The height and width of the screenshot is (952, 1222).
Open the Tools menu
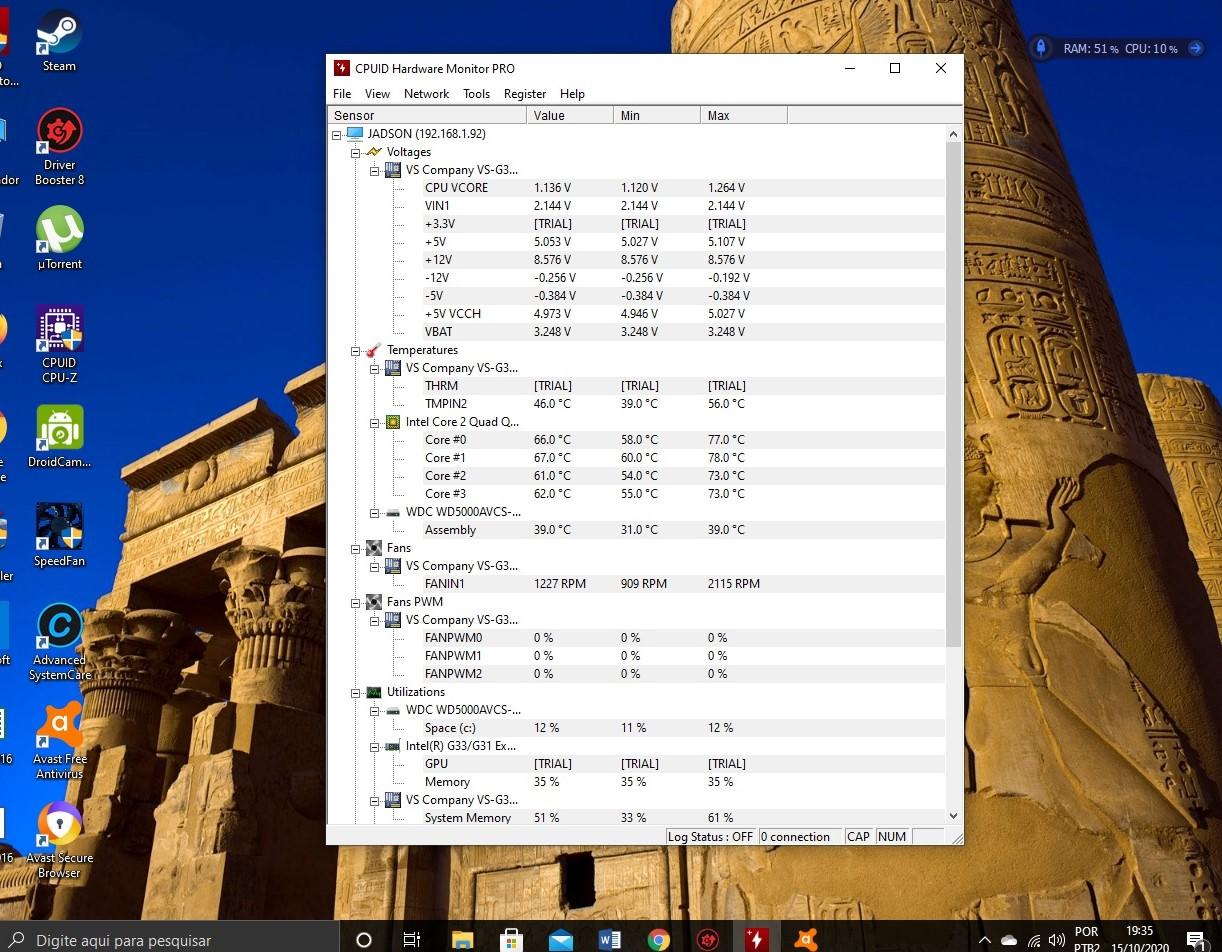pos(476,94)
